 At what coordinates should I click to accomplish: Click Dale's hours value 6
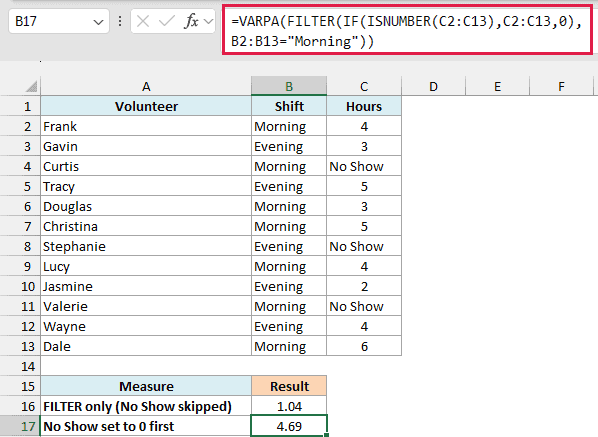tap(364, 347)
